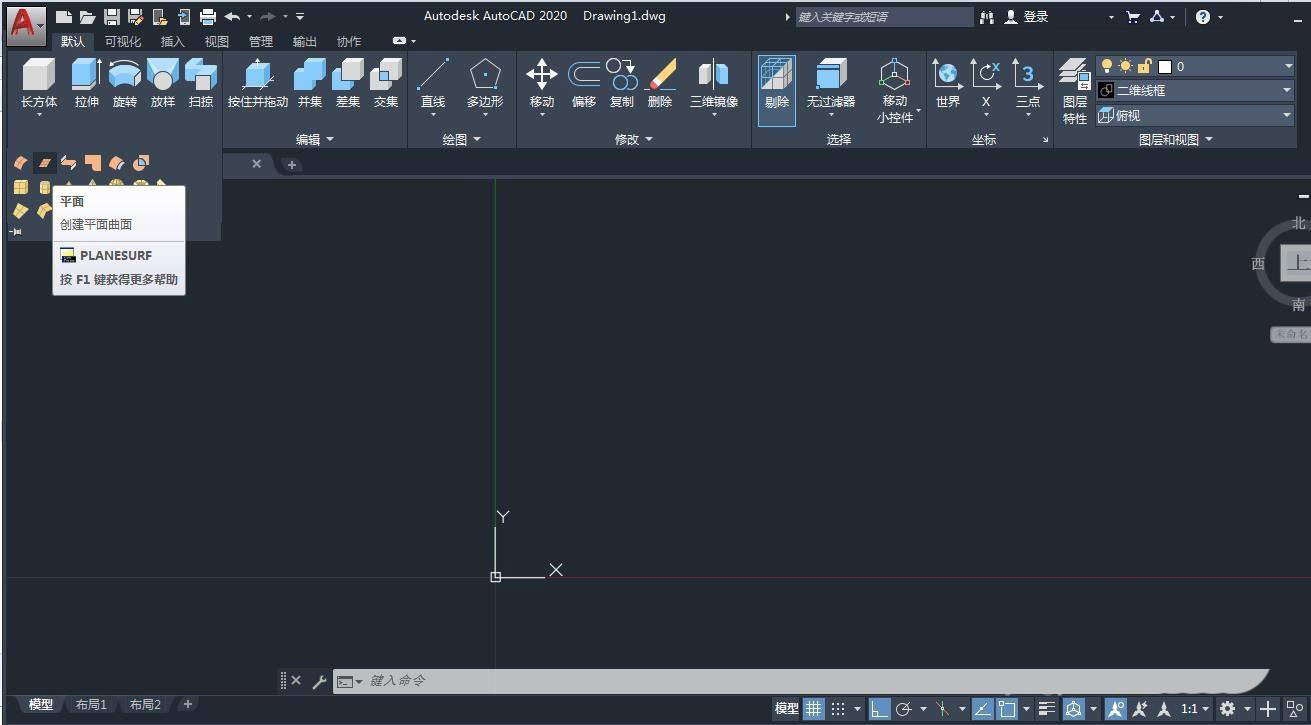Viewport: 1311px width, 725px height.
Task: Toggle lineweight display in status bar
Action: (x=1047, y=708)
